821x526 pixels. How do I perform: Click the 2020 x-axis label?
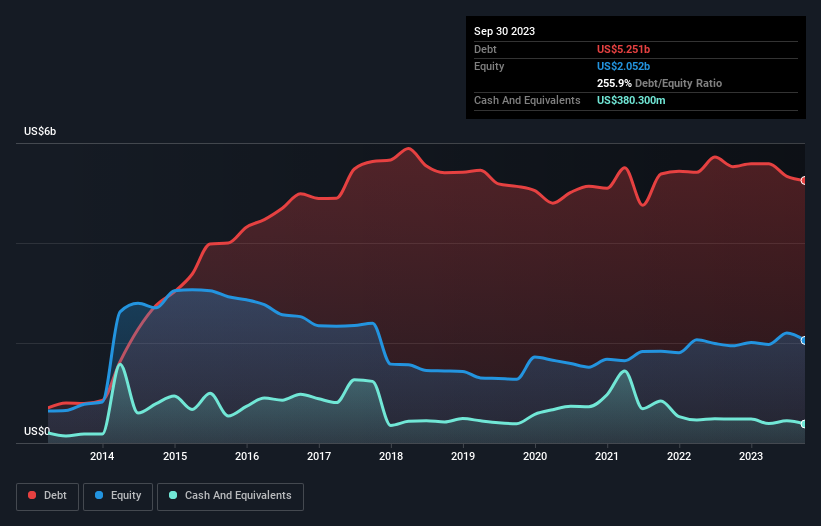tap(535, 456)
